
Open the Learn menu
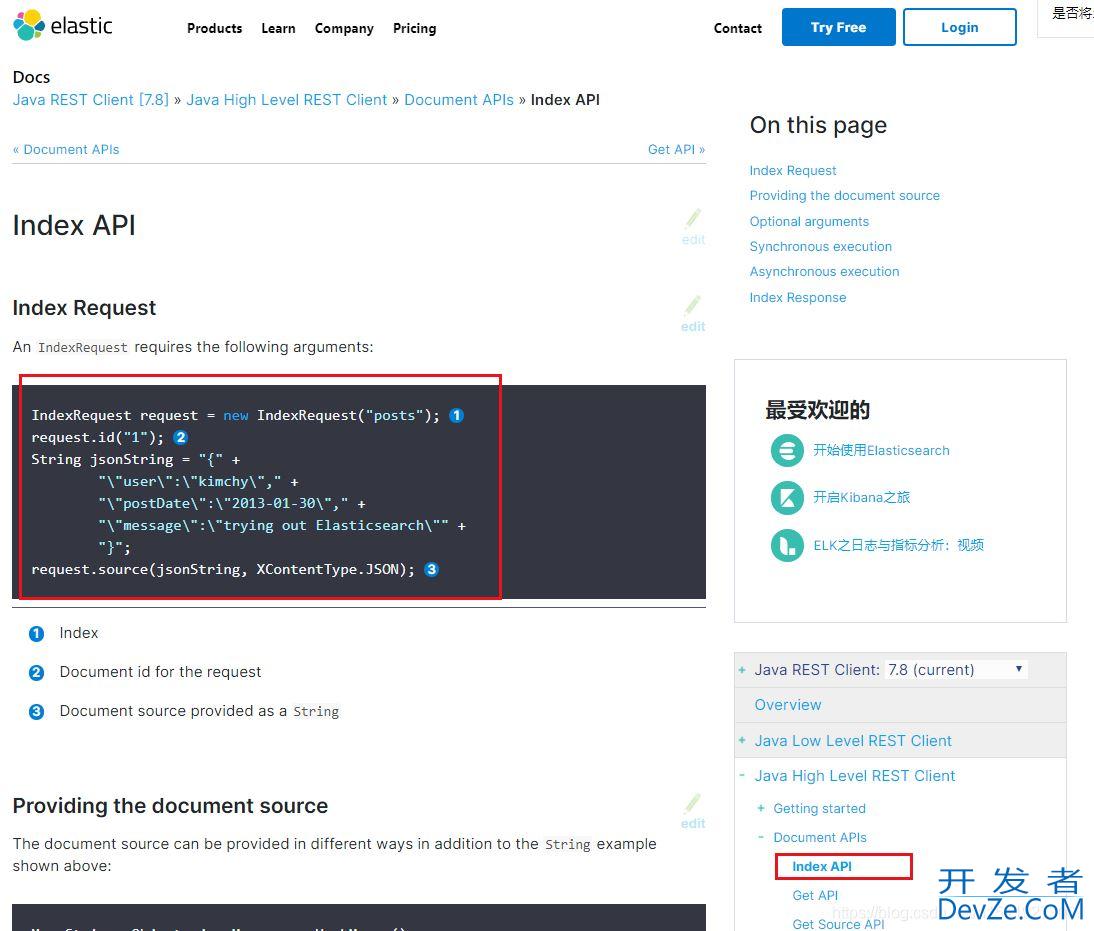(x=278, y=29)
